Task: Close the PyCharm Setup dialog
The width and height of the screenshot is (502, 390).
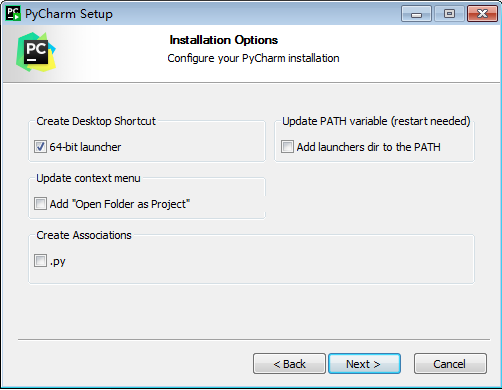Action: (x=482, y=14)
